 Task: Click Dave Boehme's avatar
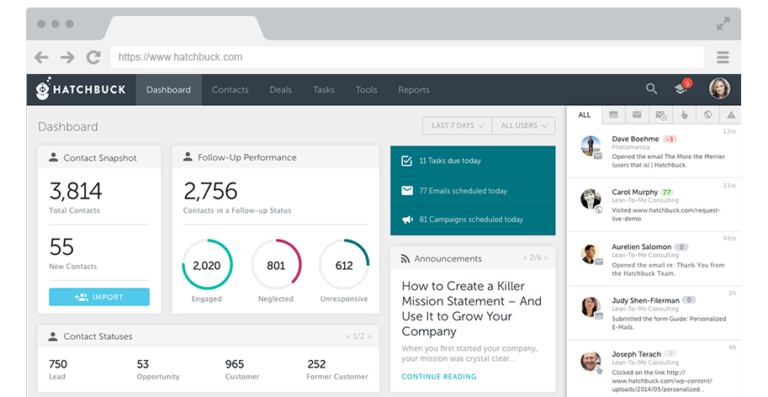tap(591, 146)
